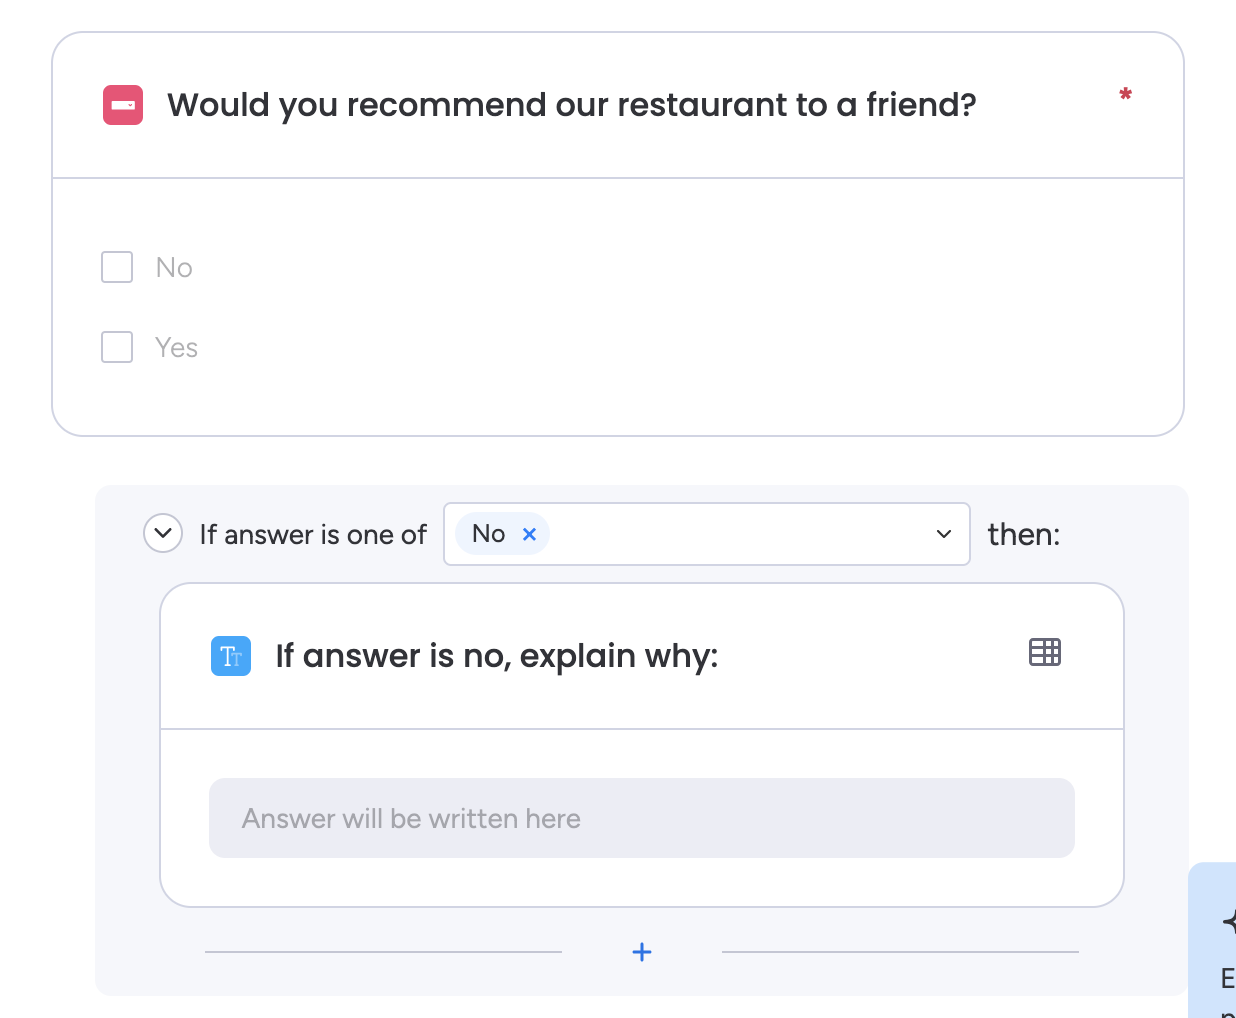Open the condition value dropdown caret
Viewport: 1236px width, 1018px height.
(x=941, y=534)
